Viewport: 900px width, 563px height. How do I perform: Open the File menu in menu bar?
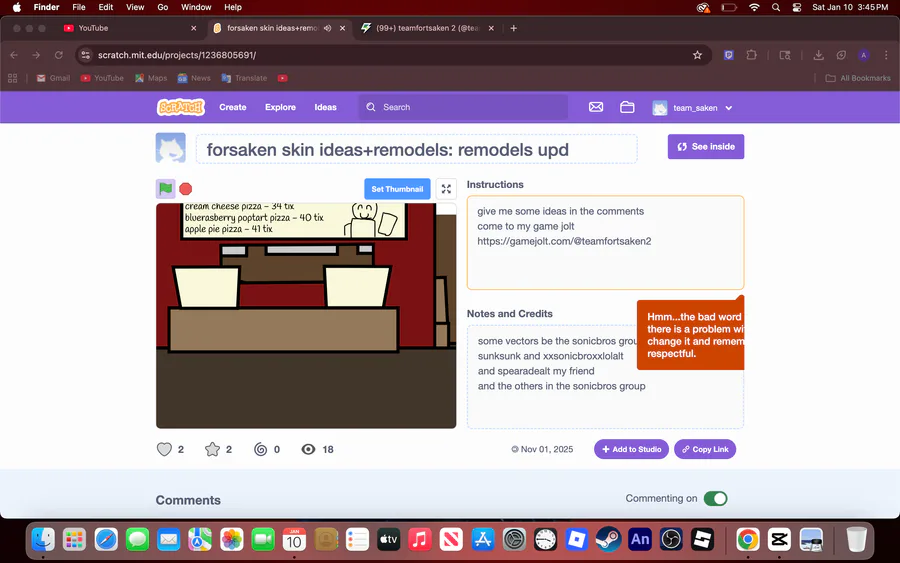click(x=79, y=7)
